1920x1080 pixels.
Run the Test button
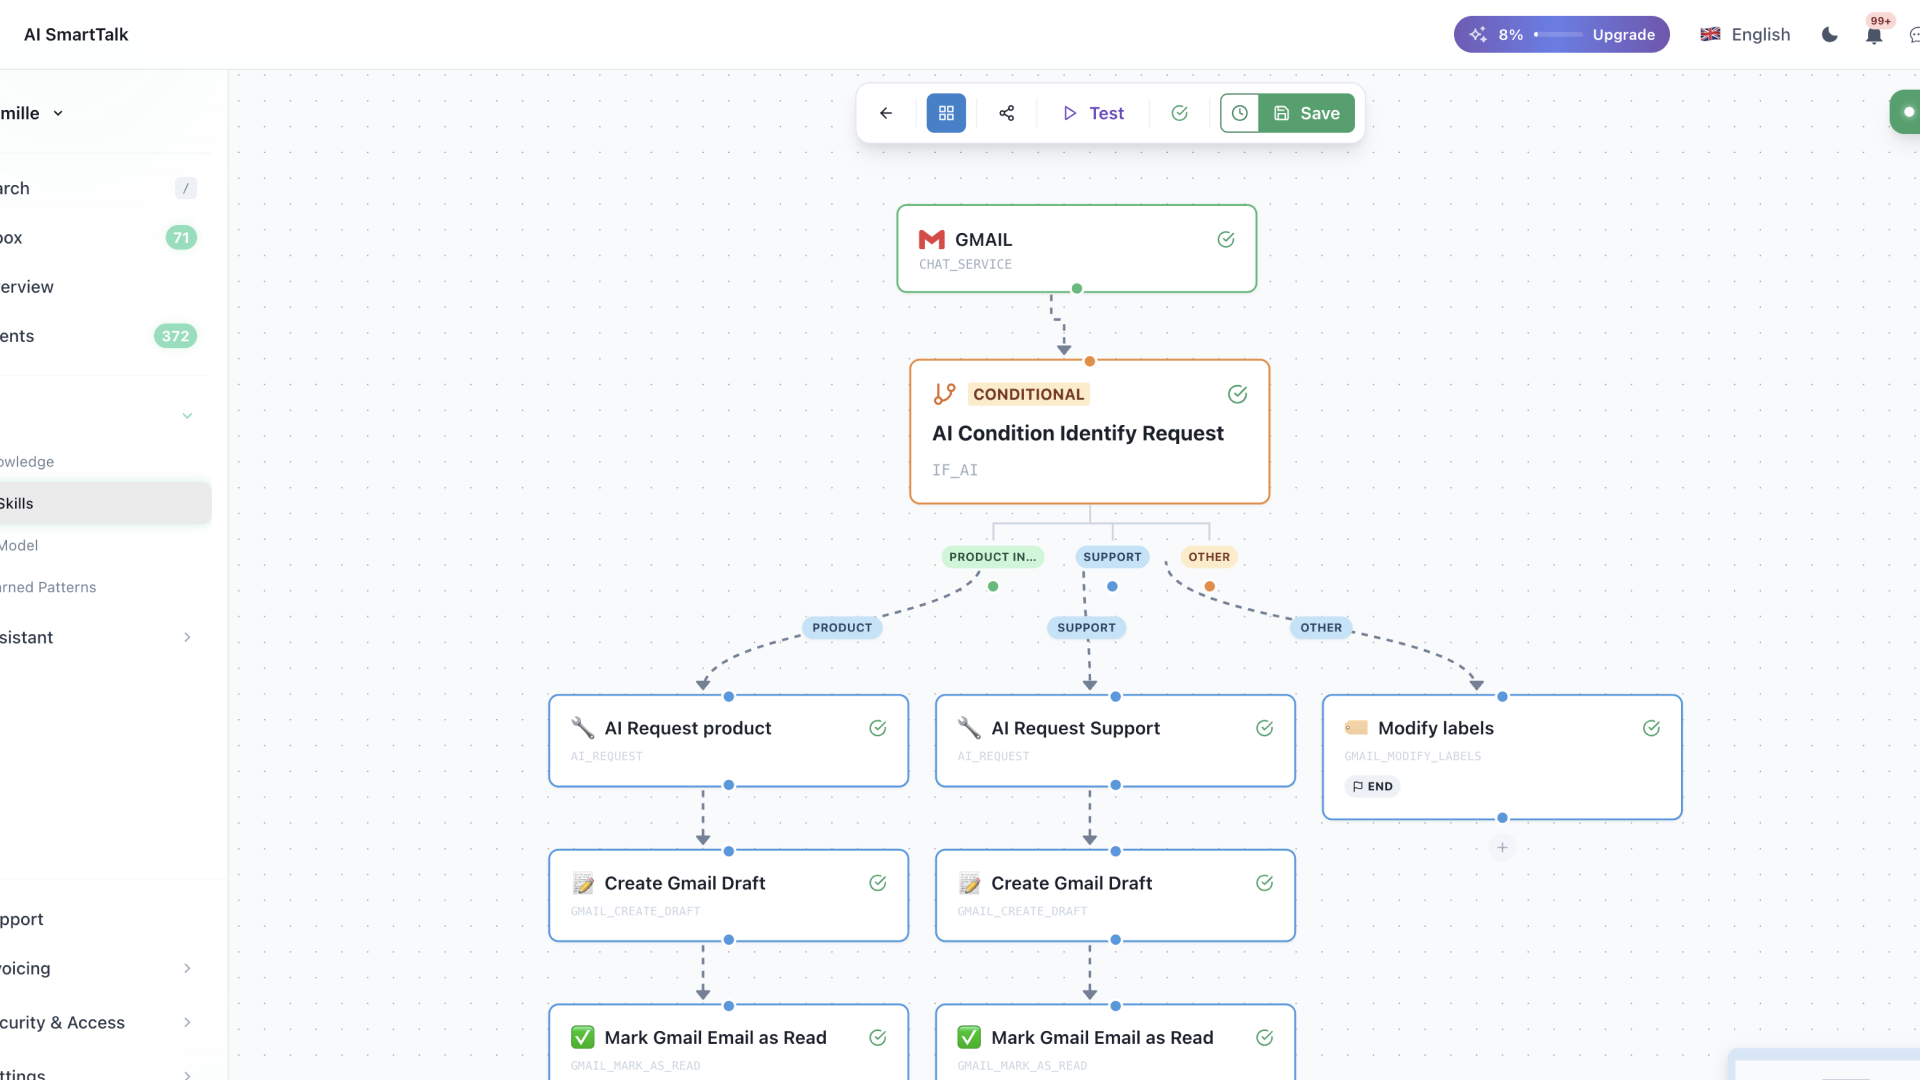tap(1093, 113)
